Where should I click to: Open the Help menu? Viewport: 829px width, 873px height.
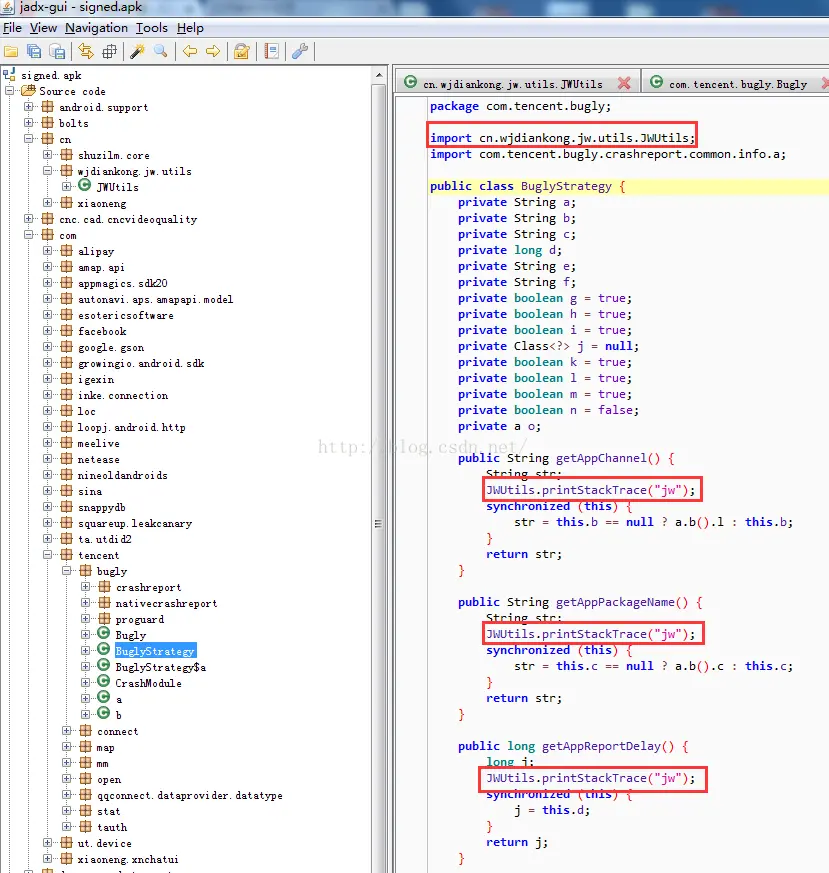(190, 28)
